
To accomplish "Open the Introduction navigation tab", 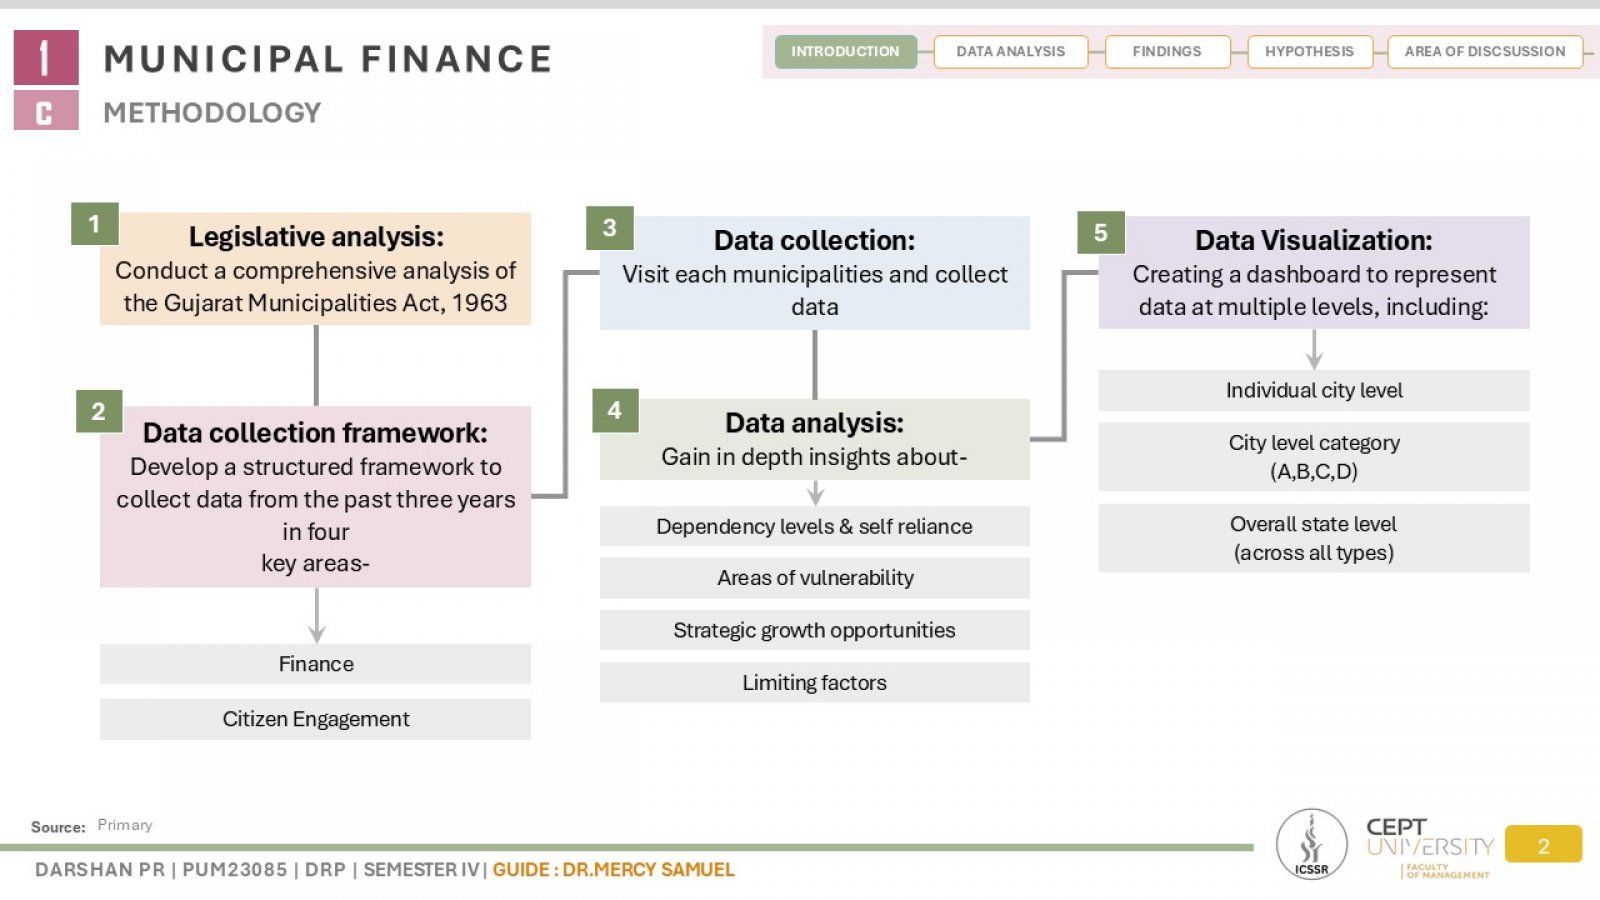I will [845, 51].
